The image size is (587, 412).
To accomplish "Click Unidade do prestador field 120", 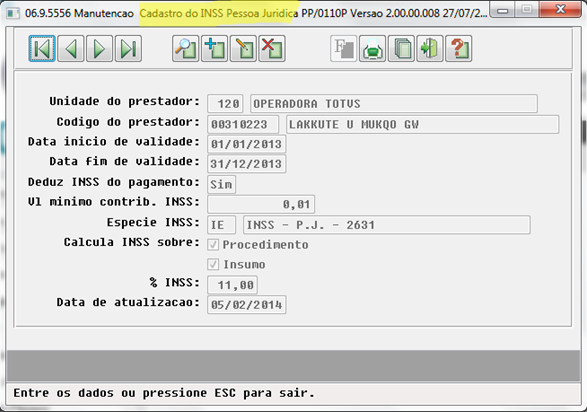I will coord(225,104).
